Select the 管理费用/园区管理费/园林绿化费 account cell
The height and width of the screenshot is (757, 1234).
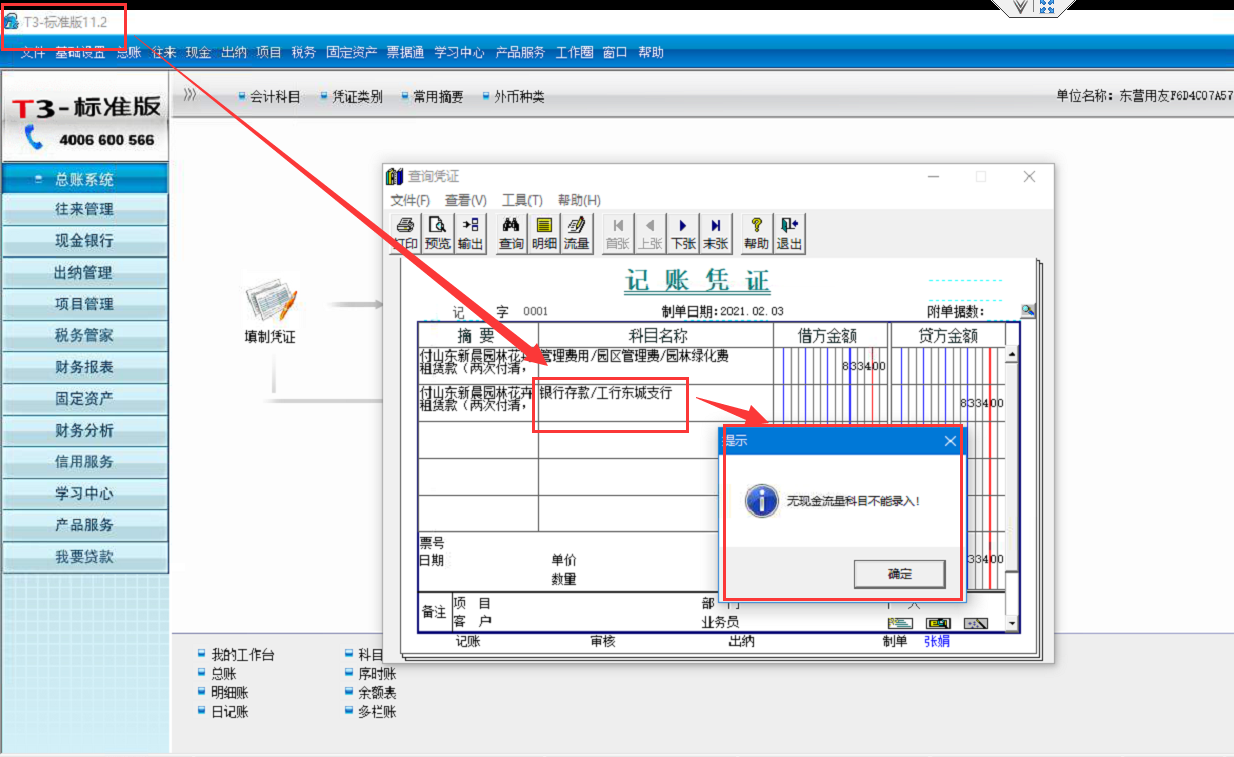pos(655,366)
